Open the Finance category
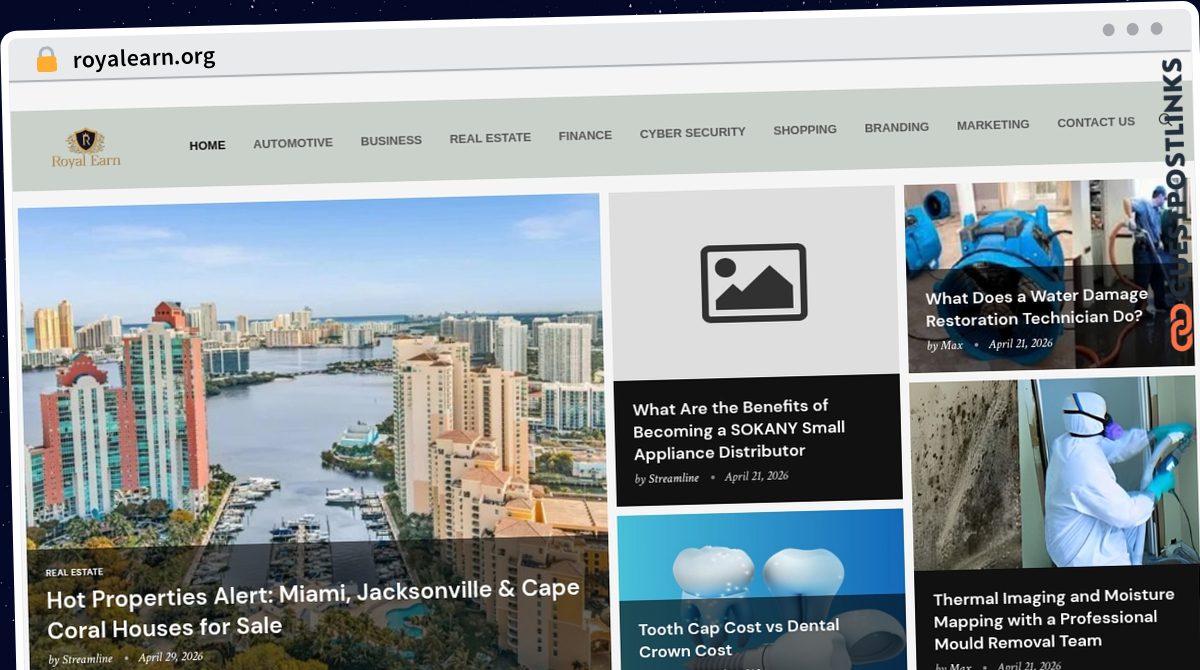The image size is (1200, 670). 585,135
